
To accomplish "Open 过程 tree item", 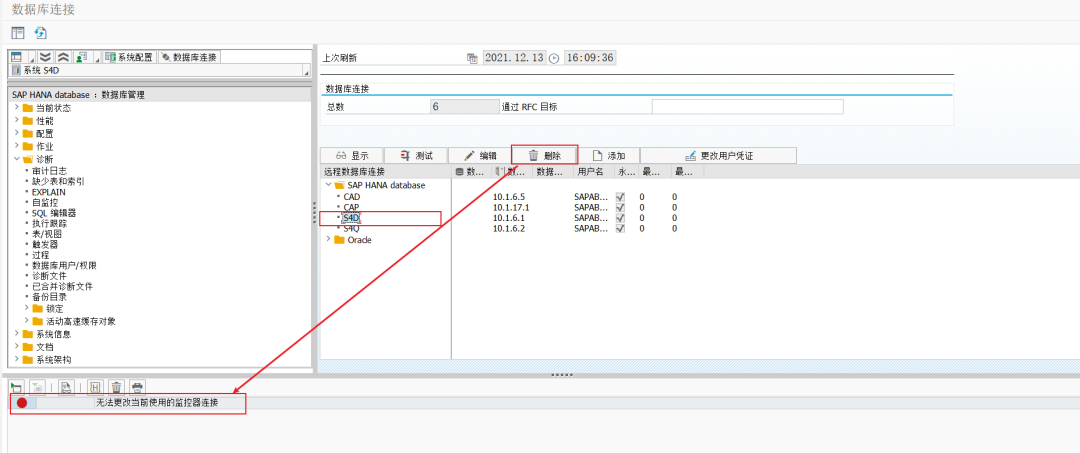I will pyautogui.click(x=41, y=255).
